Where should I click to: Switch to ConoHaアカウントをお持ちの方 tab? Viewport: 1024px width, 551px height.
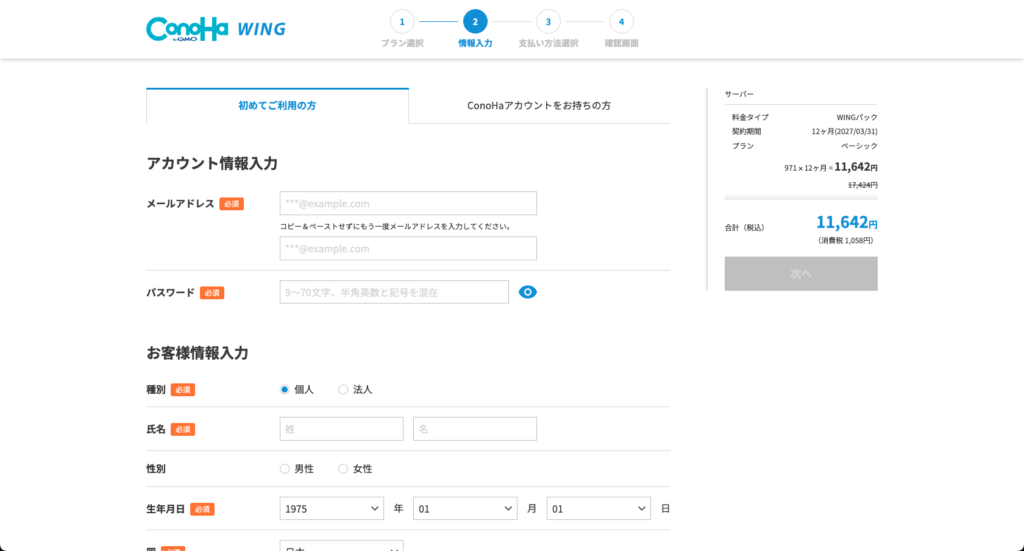click(539, 105)
